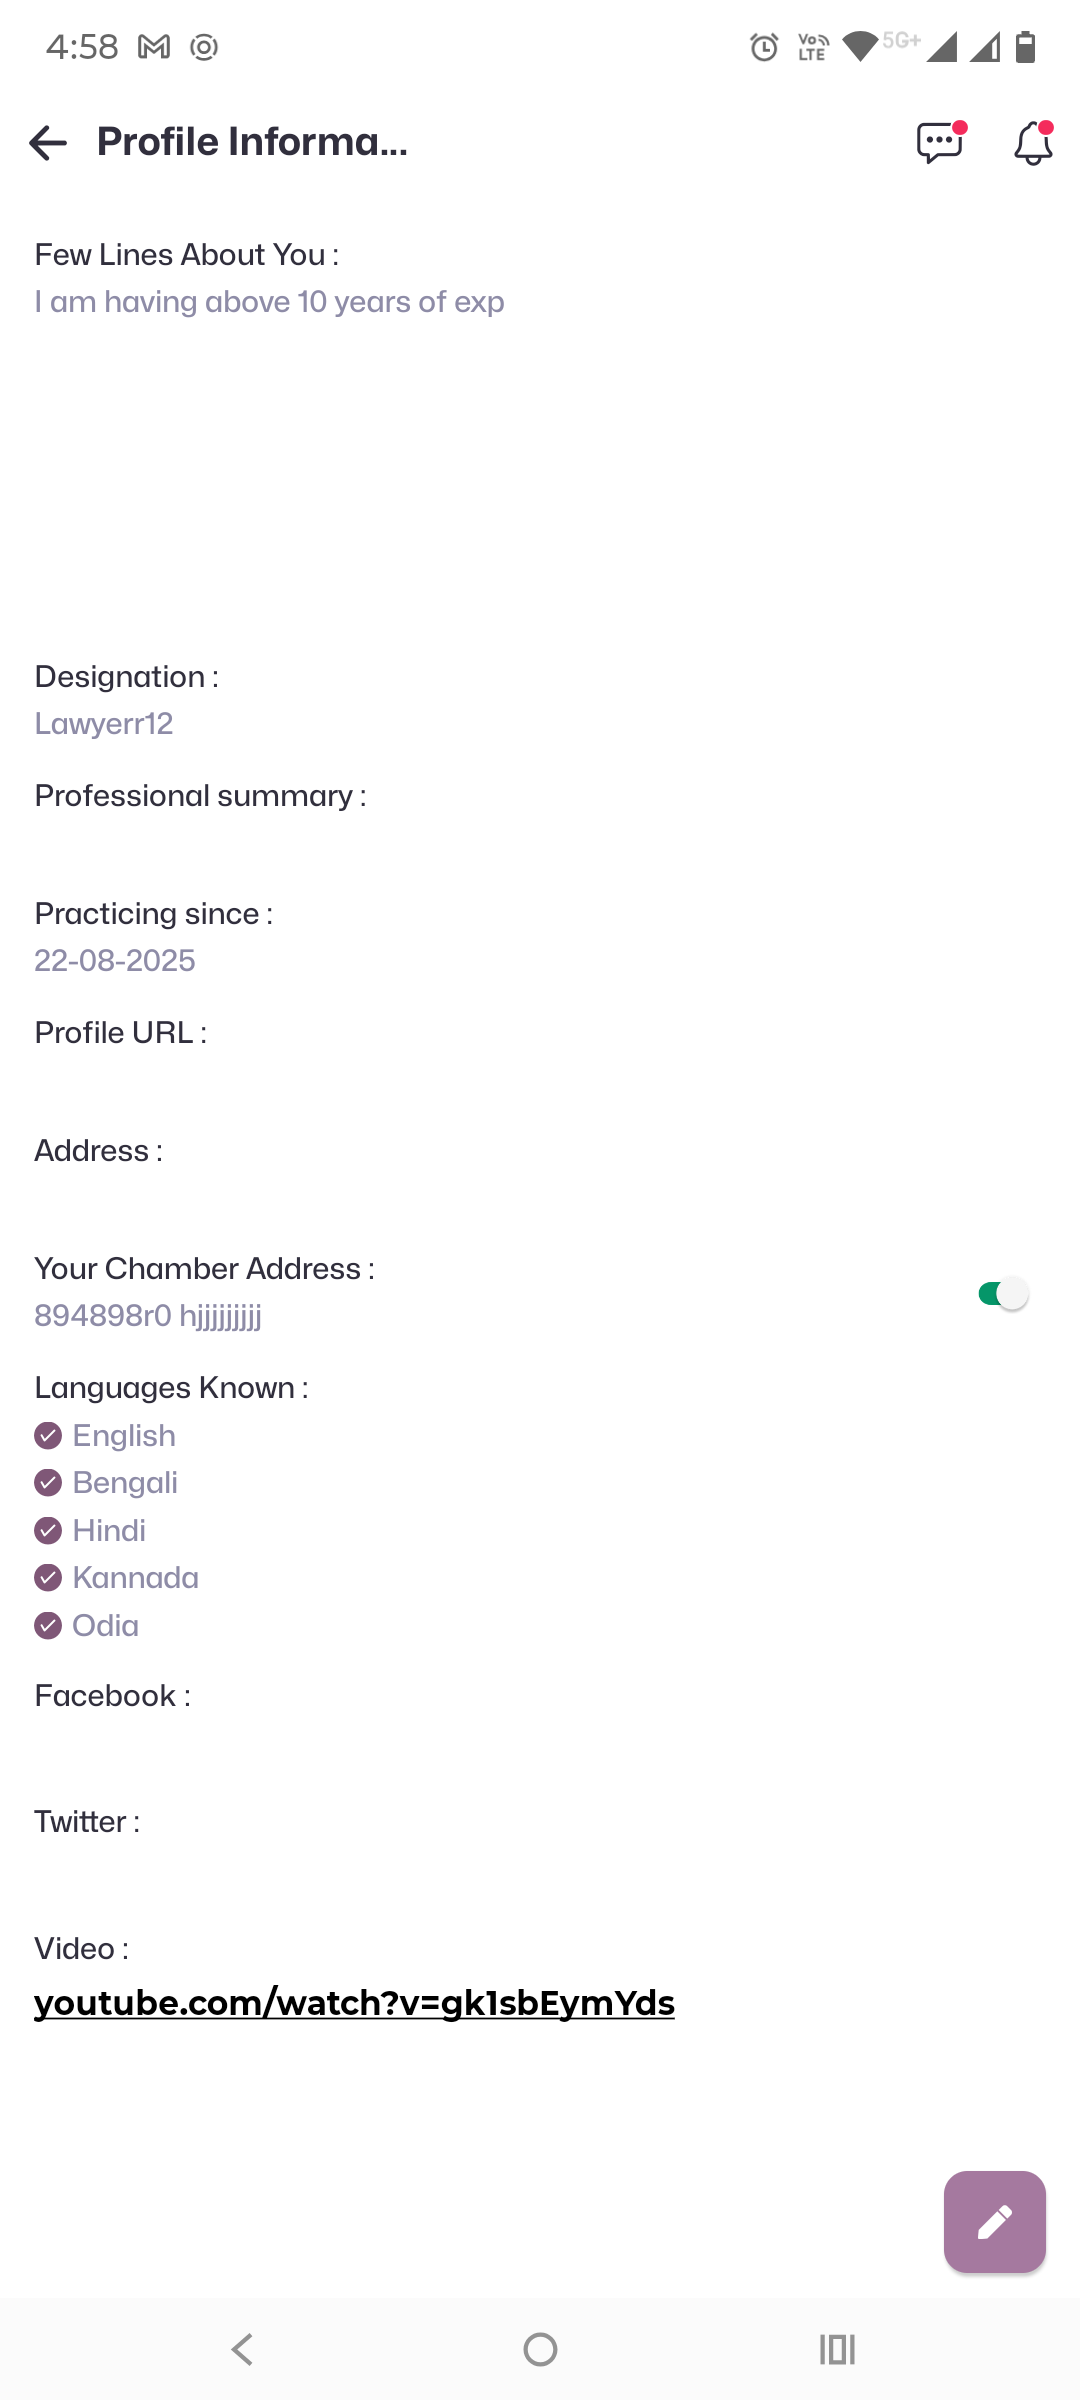The image size is (1080, 2400).
Task: Tap the alarm icon in status bar
Action: click(764, 47)
